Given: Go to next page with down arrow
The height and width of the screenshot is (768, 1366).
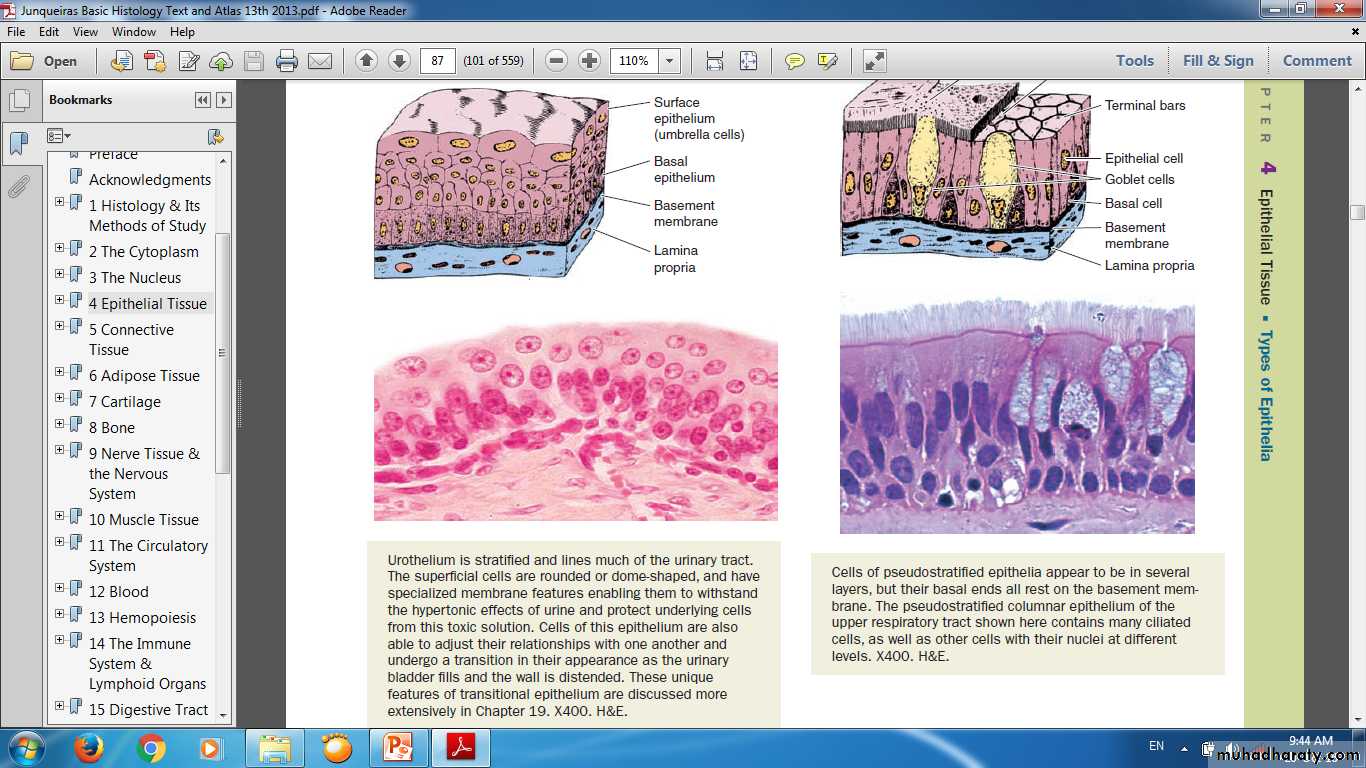Looking at the screenshot, I should (x=399, y=61).
